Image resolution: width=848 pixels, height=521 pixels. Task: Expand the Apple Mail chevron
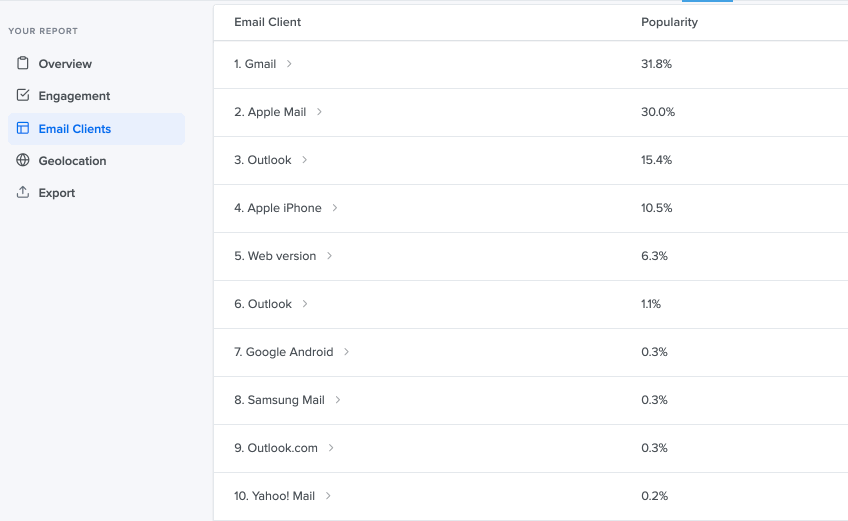pos(319,112)
